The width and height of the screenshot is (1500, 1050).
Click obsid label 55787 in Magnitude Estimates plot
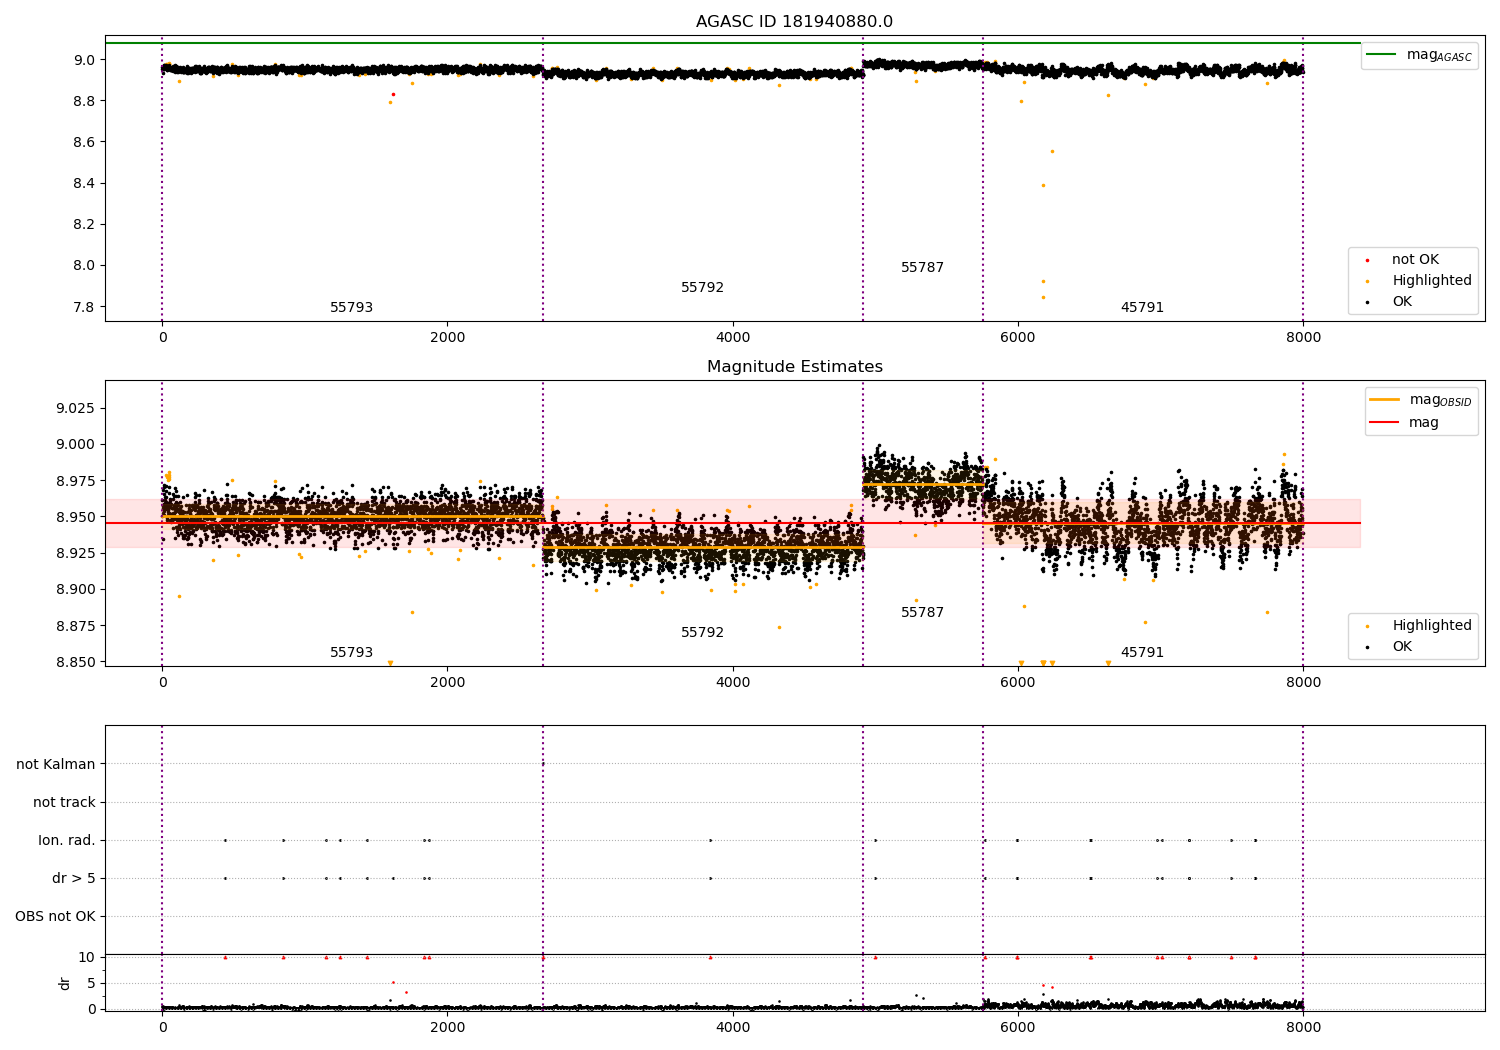point(922,613)
